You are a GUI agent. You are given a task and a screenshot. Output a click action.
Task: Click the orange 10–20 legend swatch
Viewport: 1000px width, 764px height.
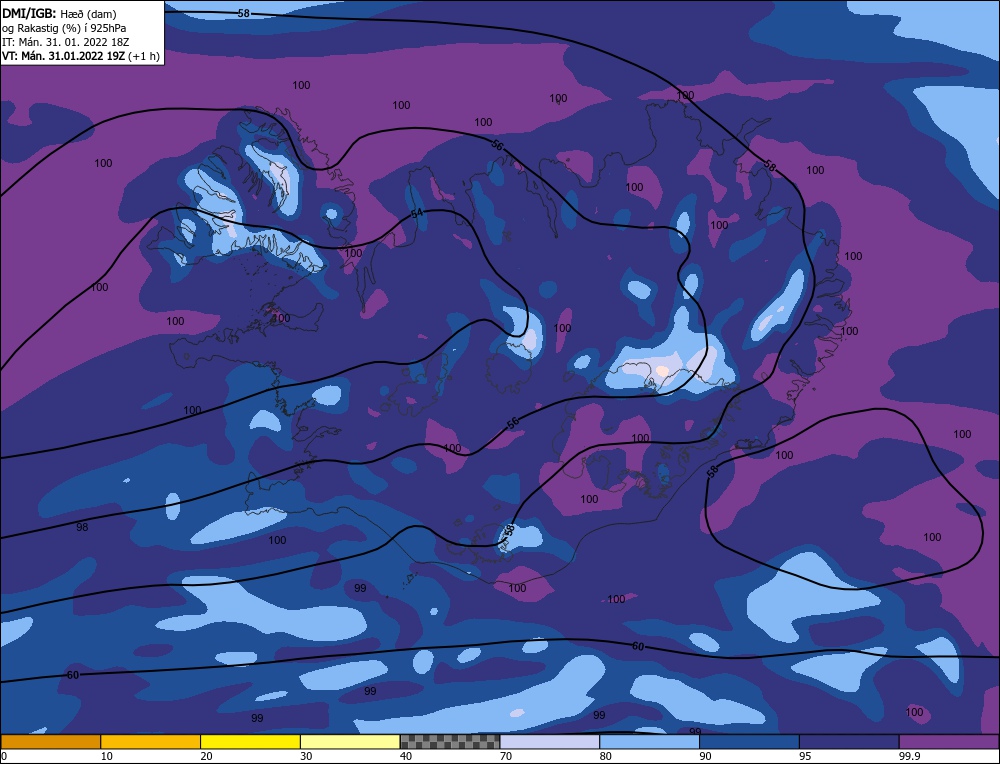(x=151, y=741)
